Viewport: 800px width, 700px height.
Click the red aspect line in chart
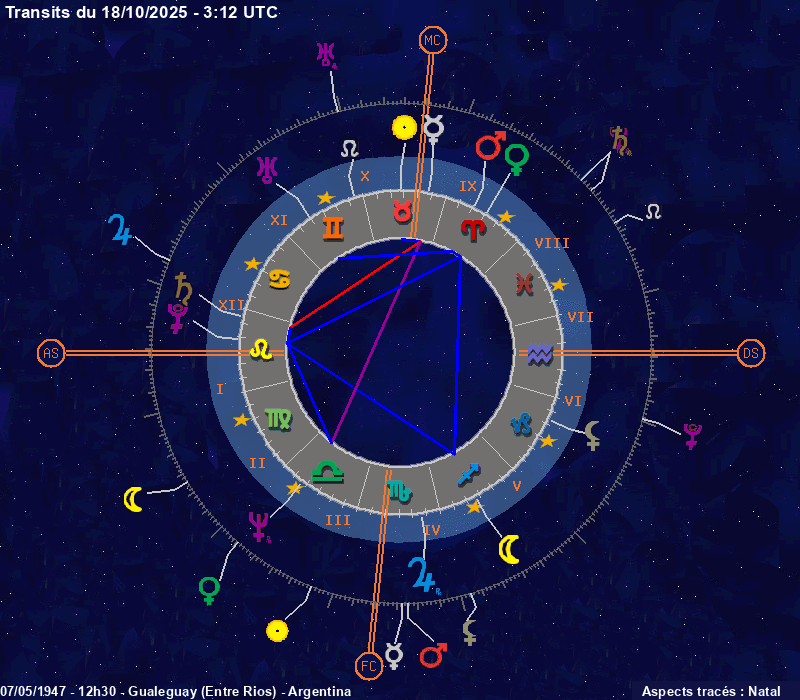tap(350, 286)
